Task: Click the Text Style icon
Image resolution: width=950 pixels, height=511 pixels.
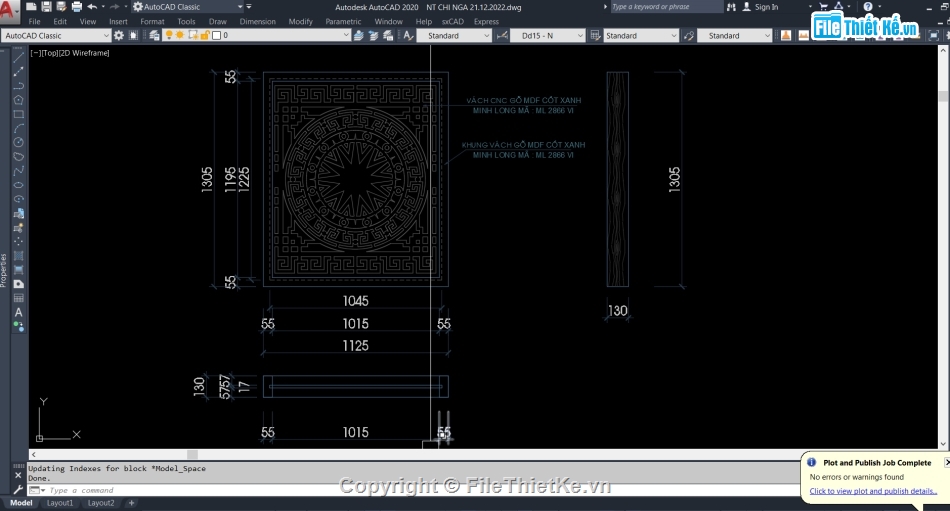Action: pos(409,35)
